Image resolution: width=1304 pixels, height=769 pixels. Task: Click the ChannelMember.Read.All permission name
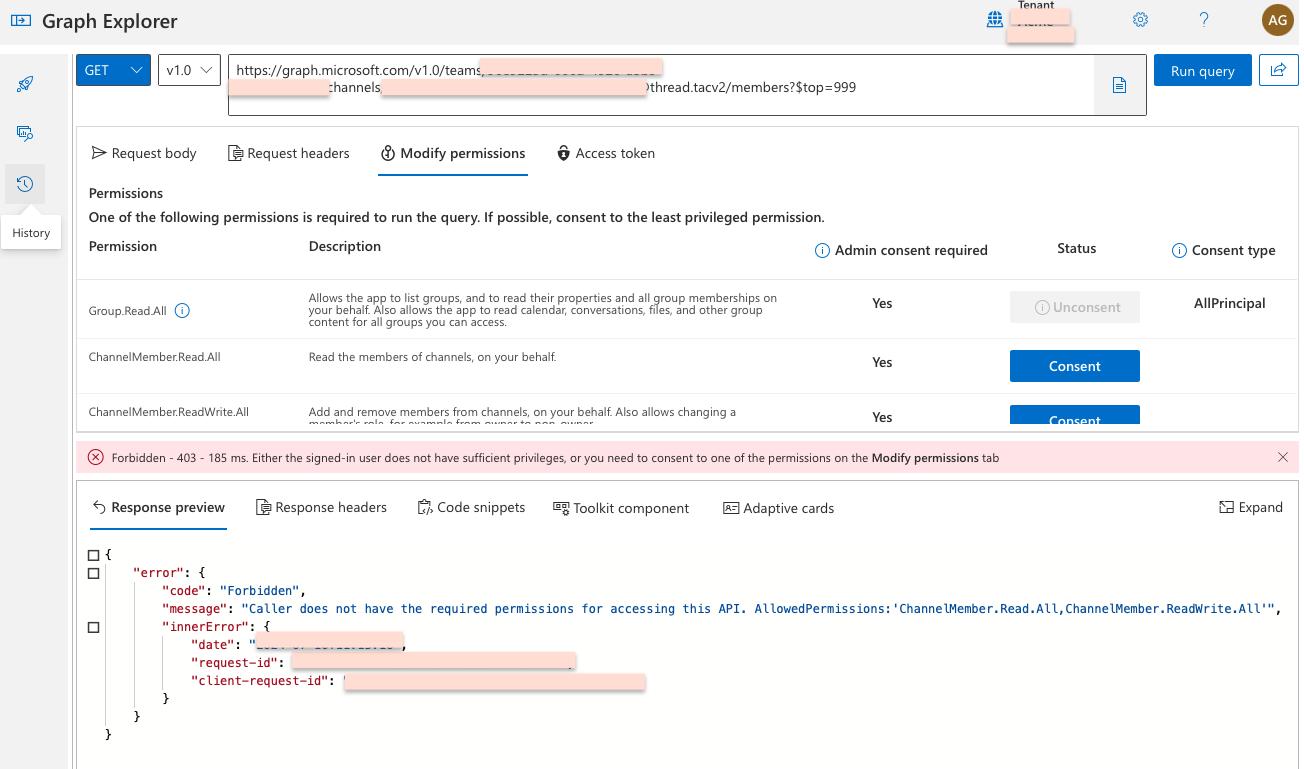pyautogui.click(x=155, y=357)
